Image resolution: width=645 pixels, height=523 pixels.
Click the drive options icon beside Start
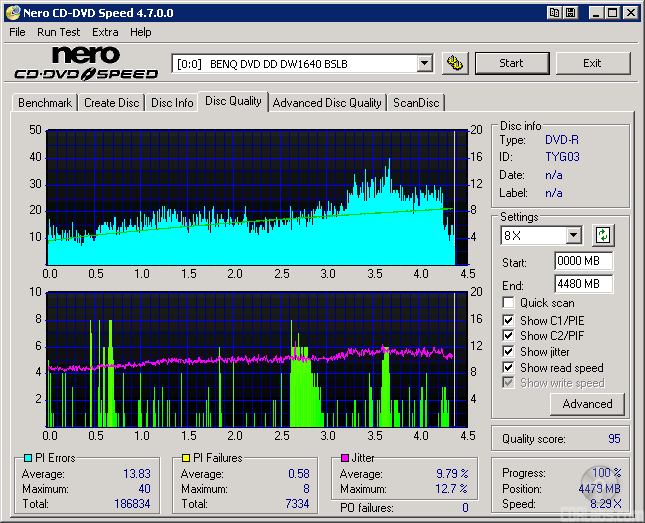point(454,63)
